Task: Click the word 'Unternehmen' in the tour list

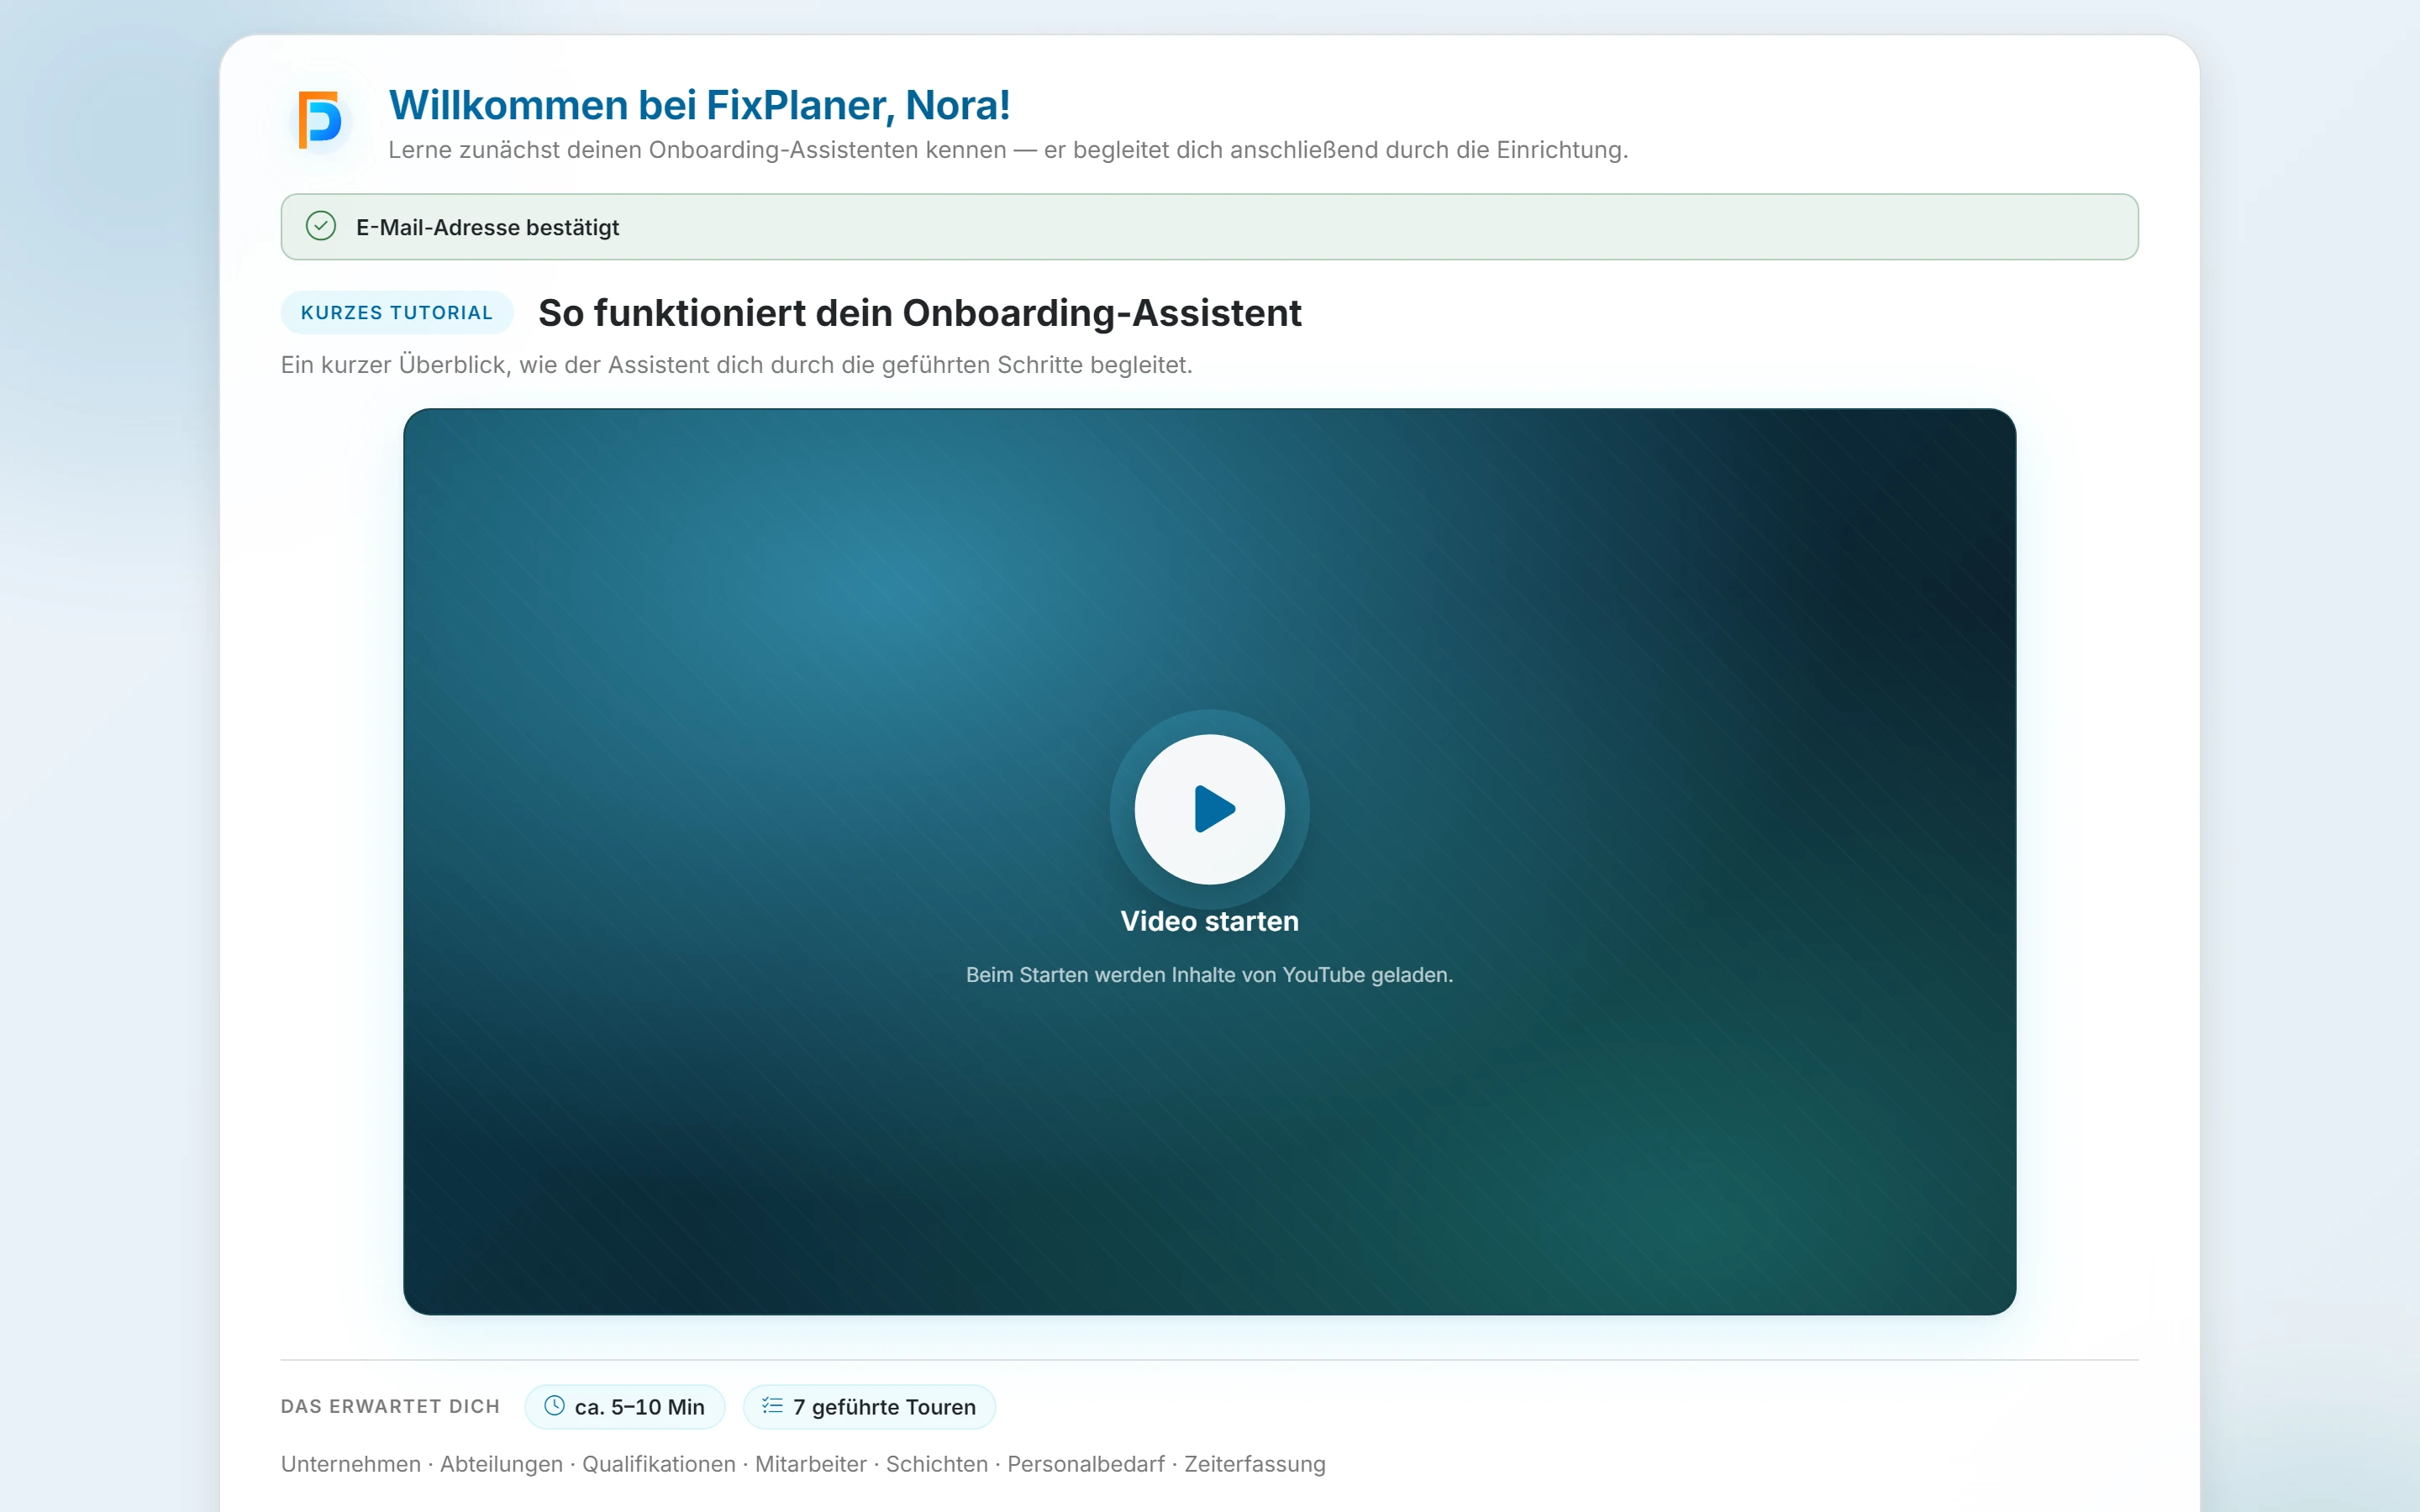Action: coord(351,1464)
